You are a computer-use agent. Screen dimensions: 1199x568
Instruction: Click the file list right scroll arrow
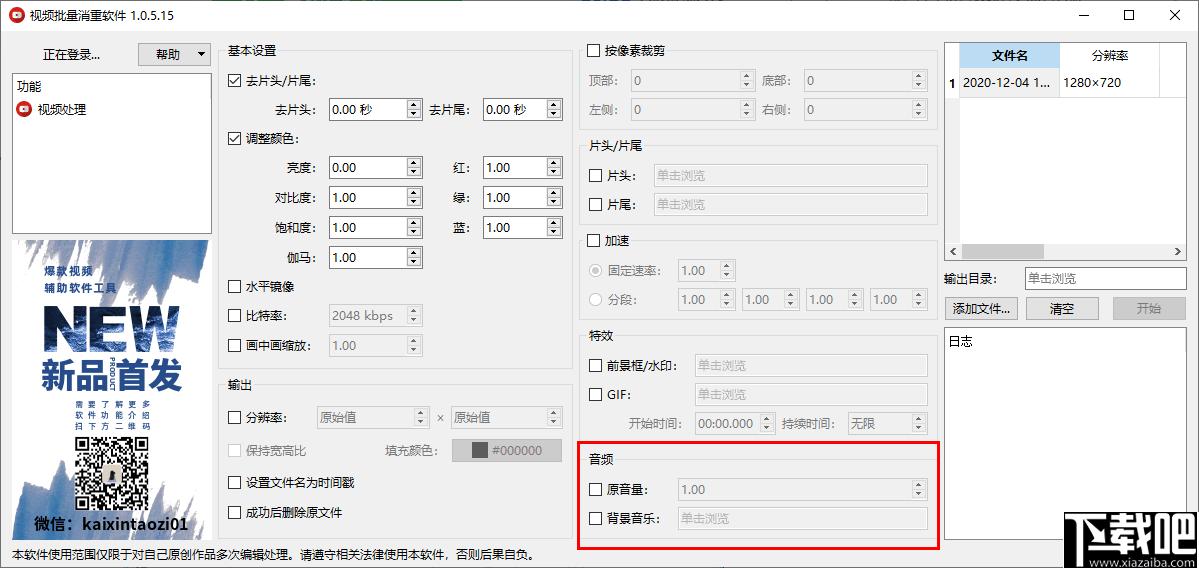point(1178,252)
